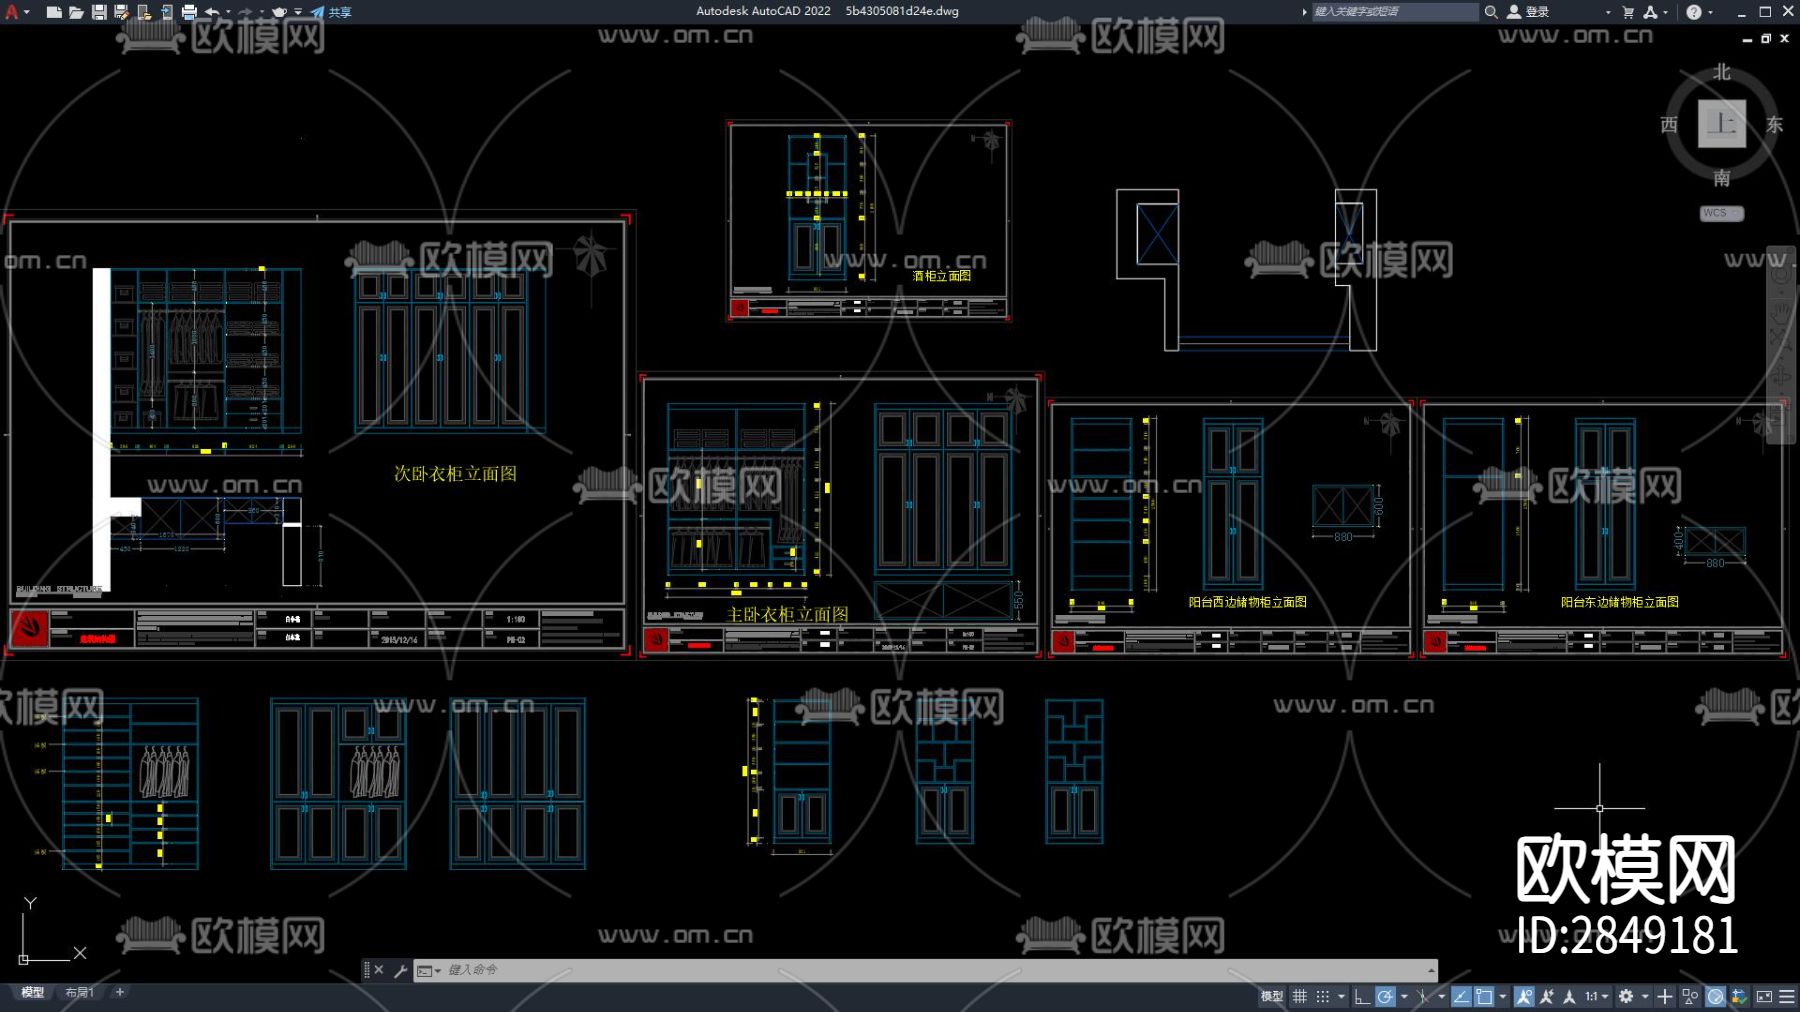Select the 酒柜立面图 title text
This screenshot has height=1012, width=1800.
click(942, 276)
